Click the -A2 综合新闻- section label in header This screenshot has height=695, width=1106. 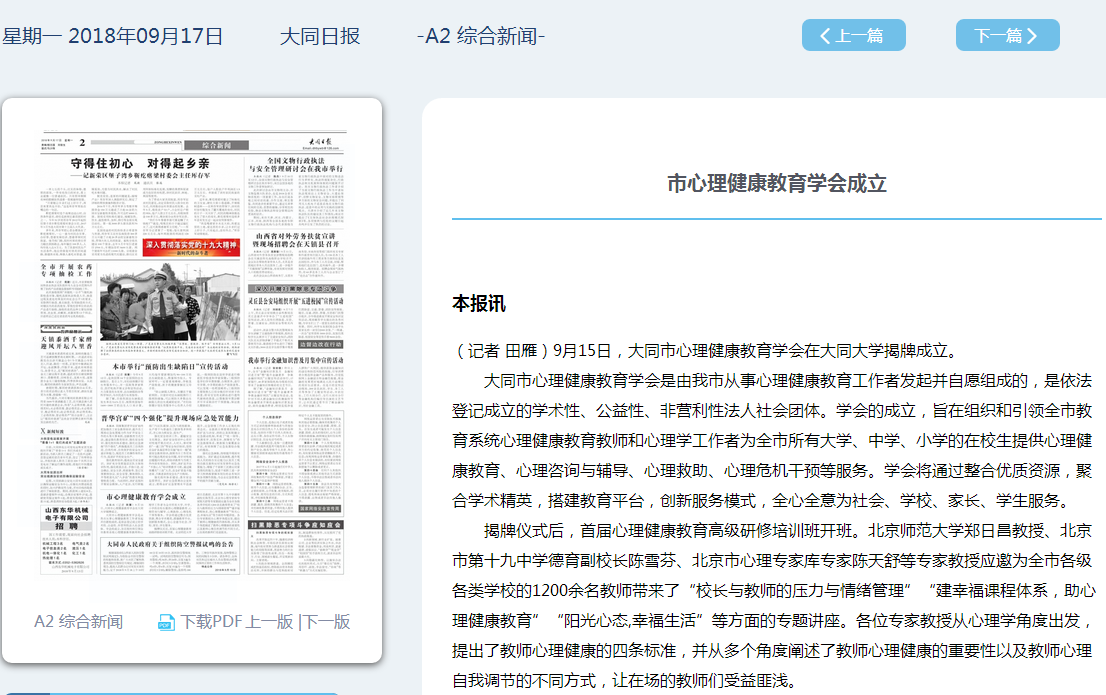pos(481,36)
